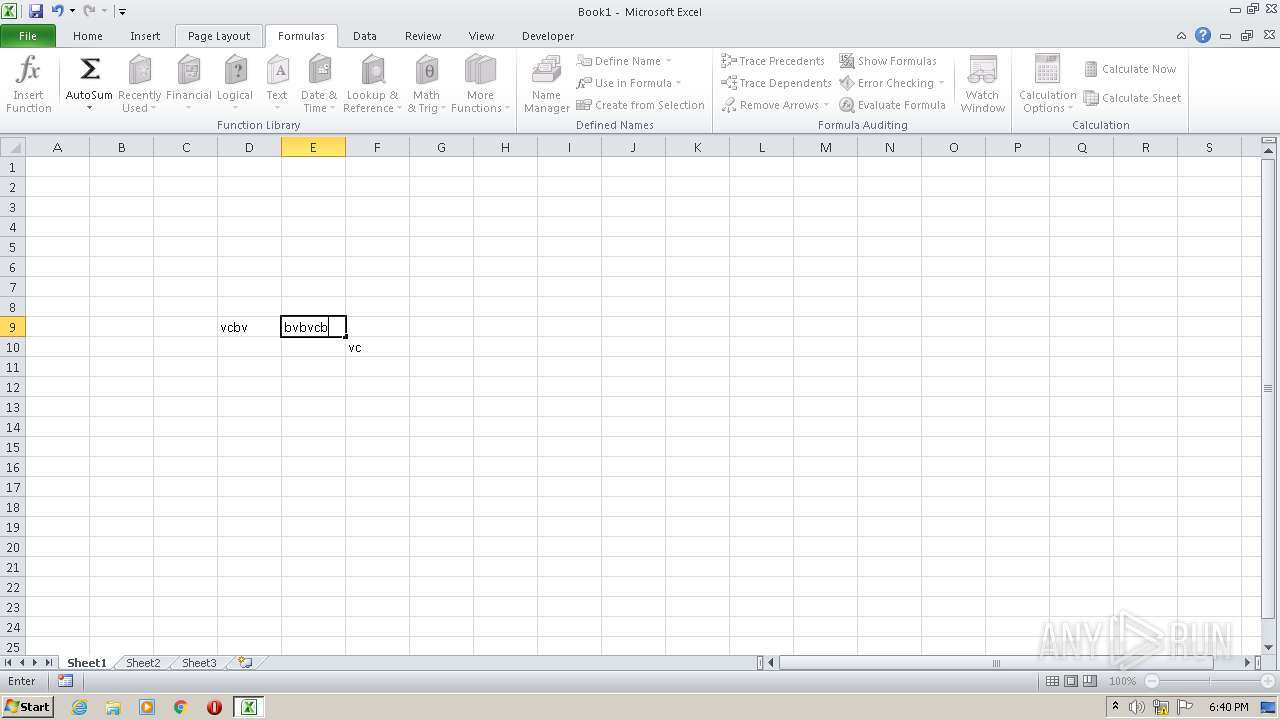Image resolution: width=1280 pixels, height=720 pixels.
Task: Click Define Name button
Action: pos(620,61)
